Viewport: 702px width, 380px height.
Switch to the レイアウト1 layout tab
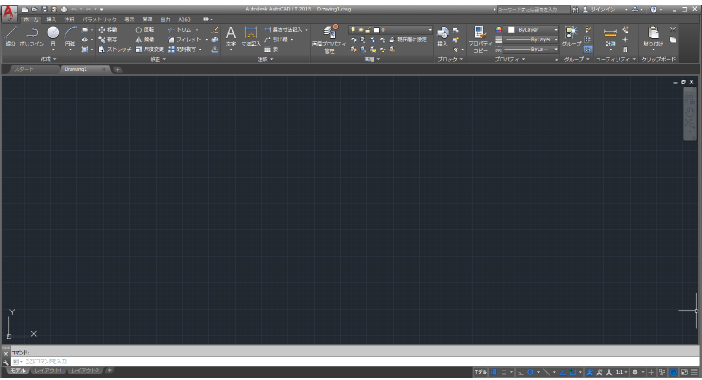click(x=48, y=371)
